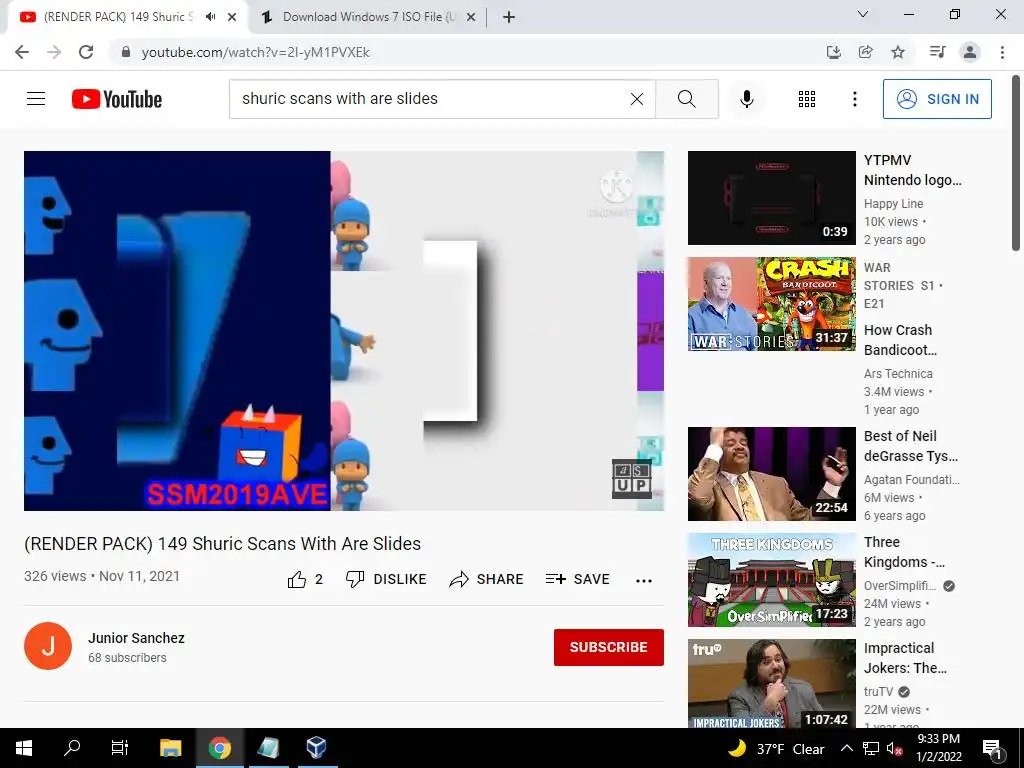Screen dimensions: 1024x768
Task: Show hidden tray icons chevron
Action: [846, 748]
